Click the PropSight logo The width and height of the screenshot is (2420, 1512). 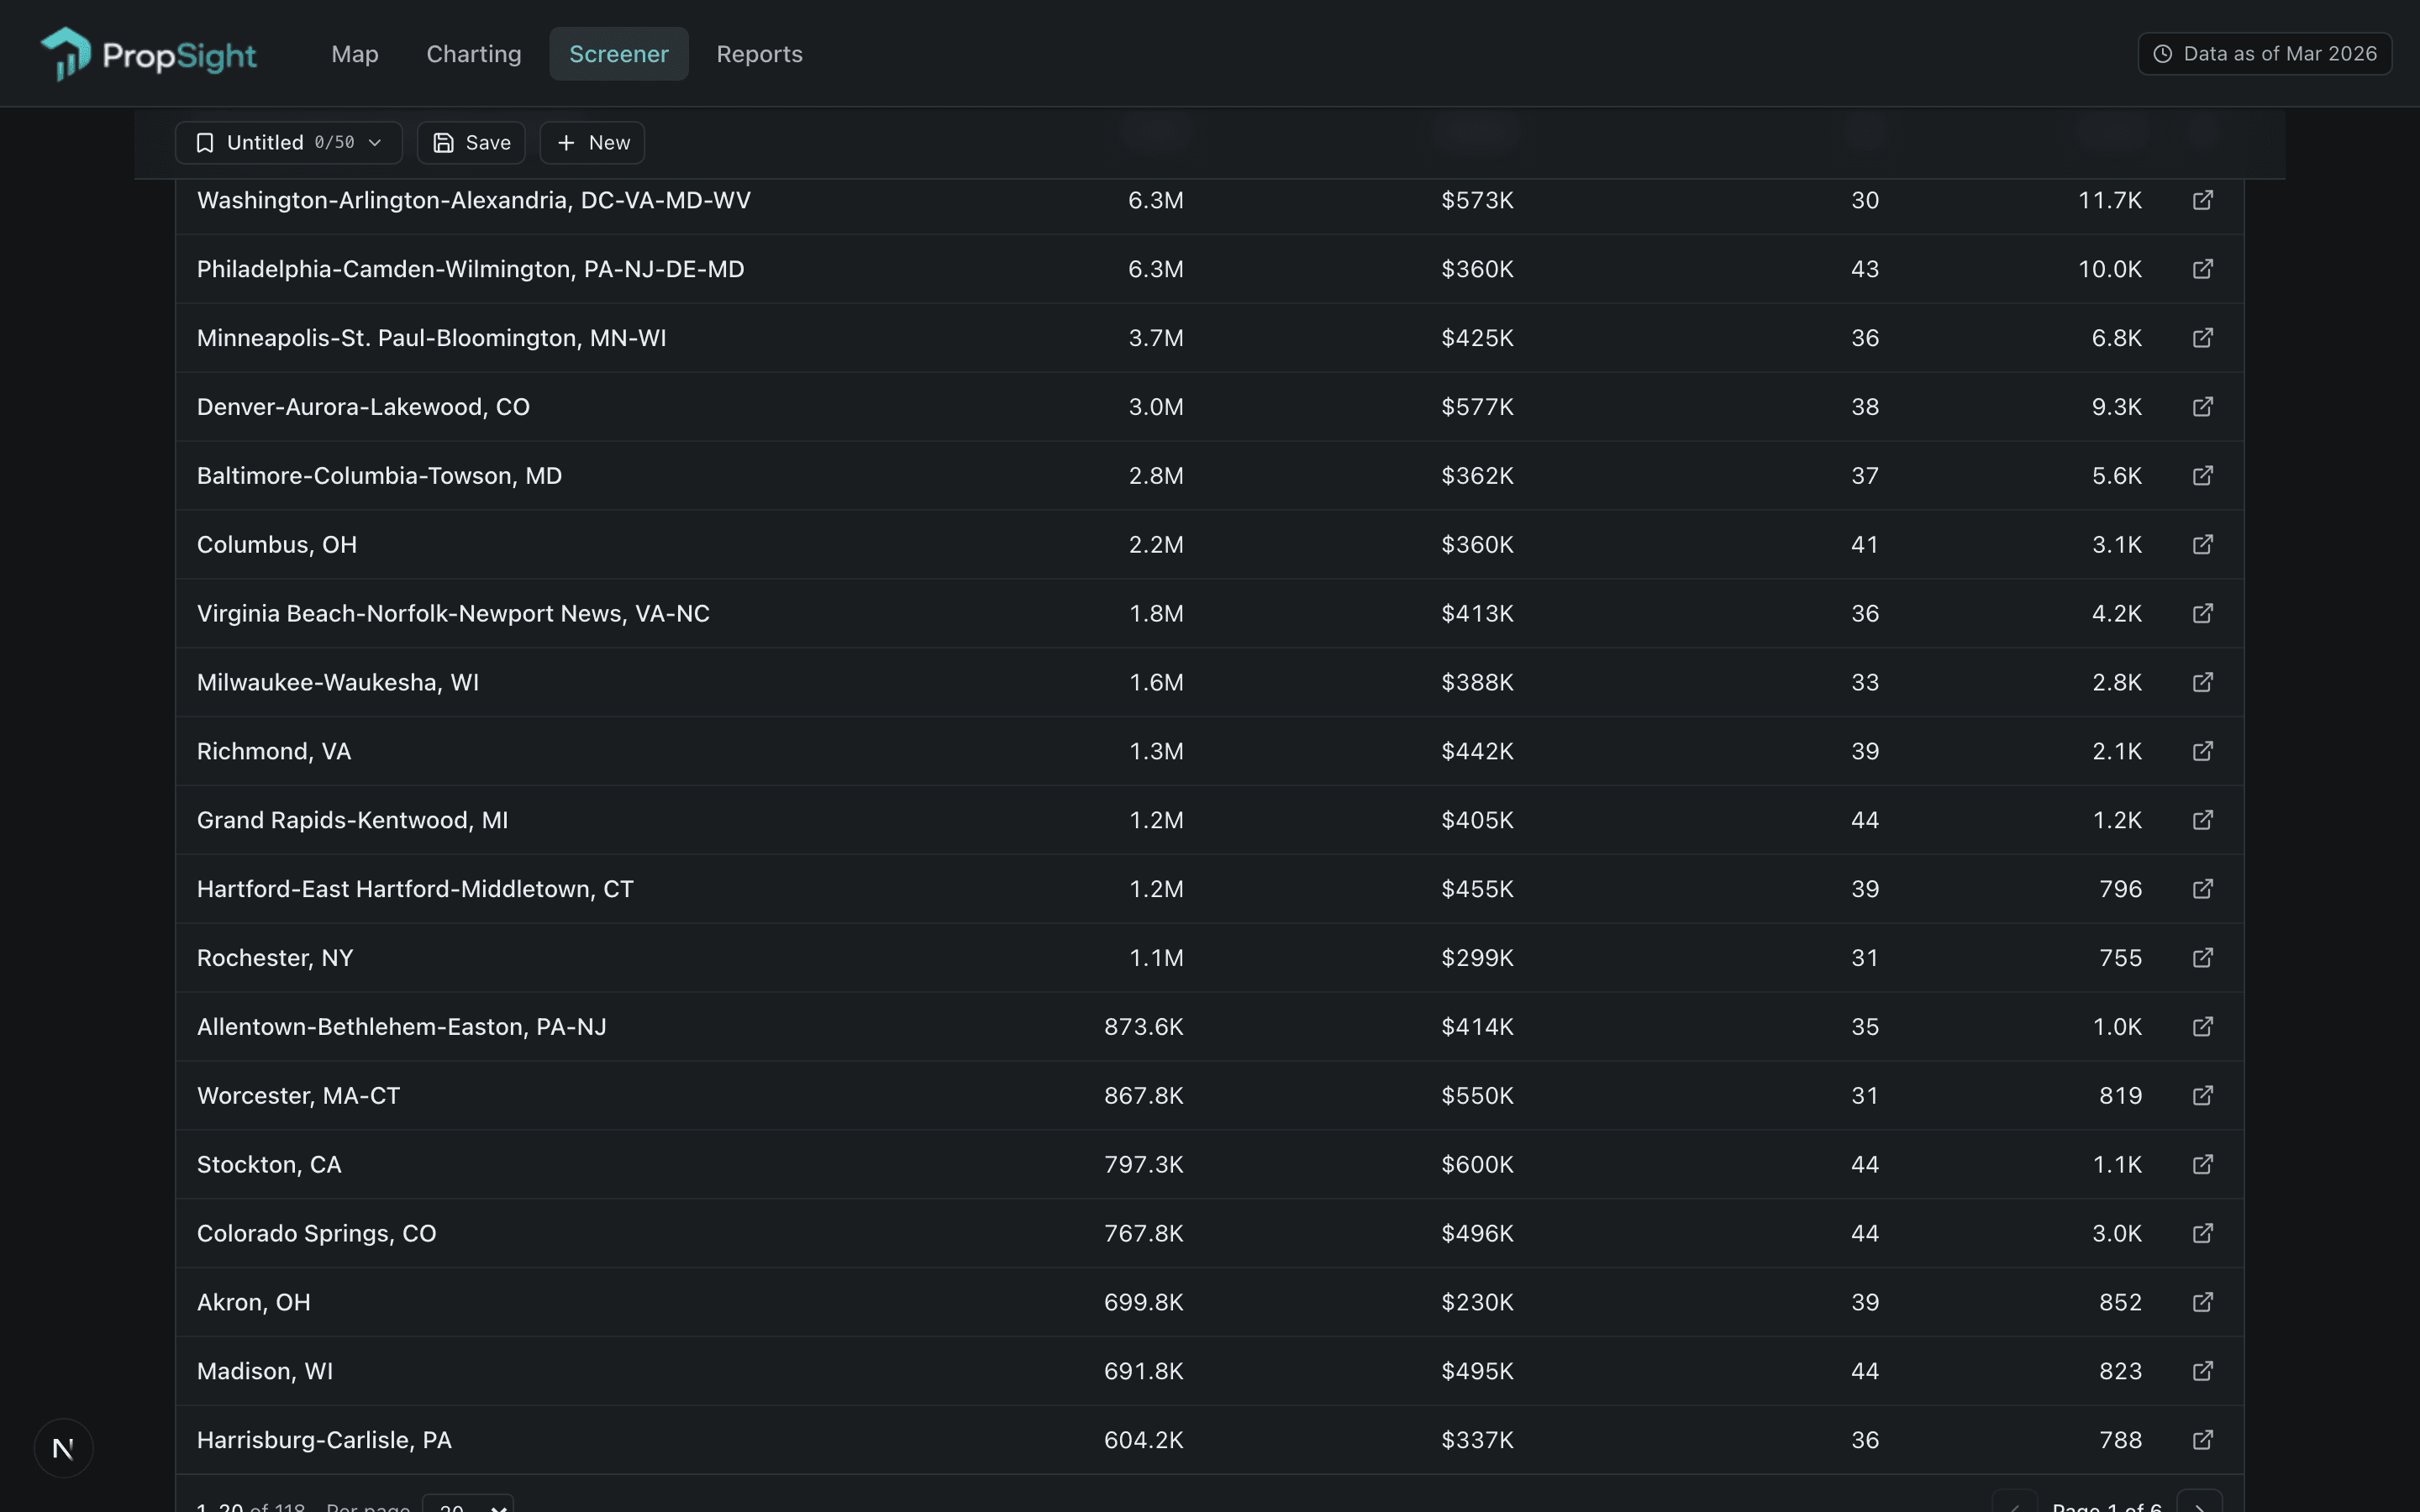click(148, 54)
